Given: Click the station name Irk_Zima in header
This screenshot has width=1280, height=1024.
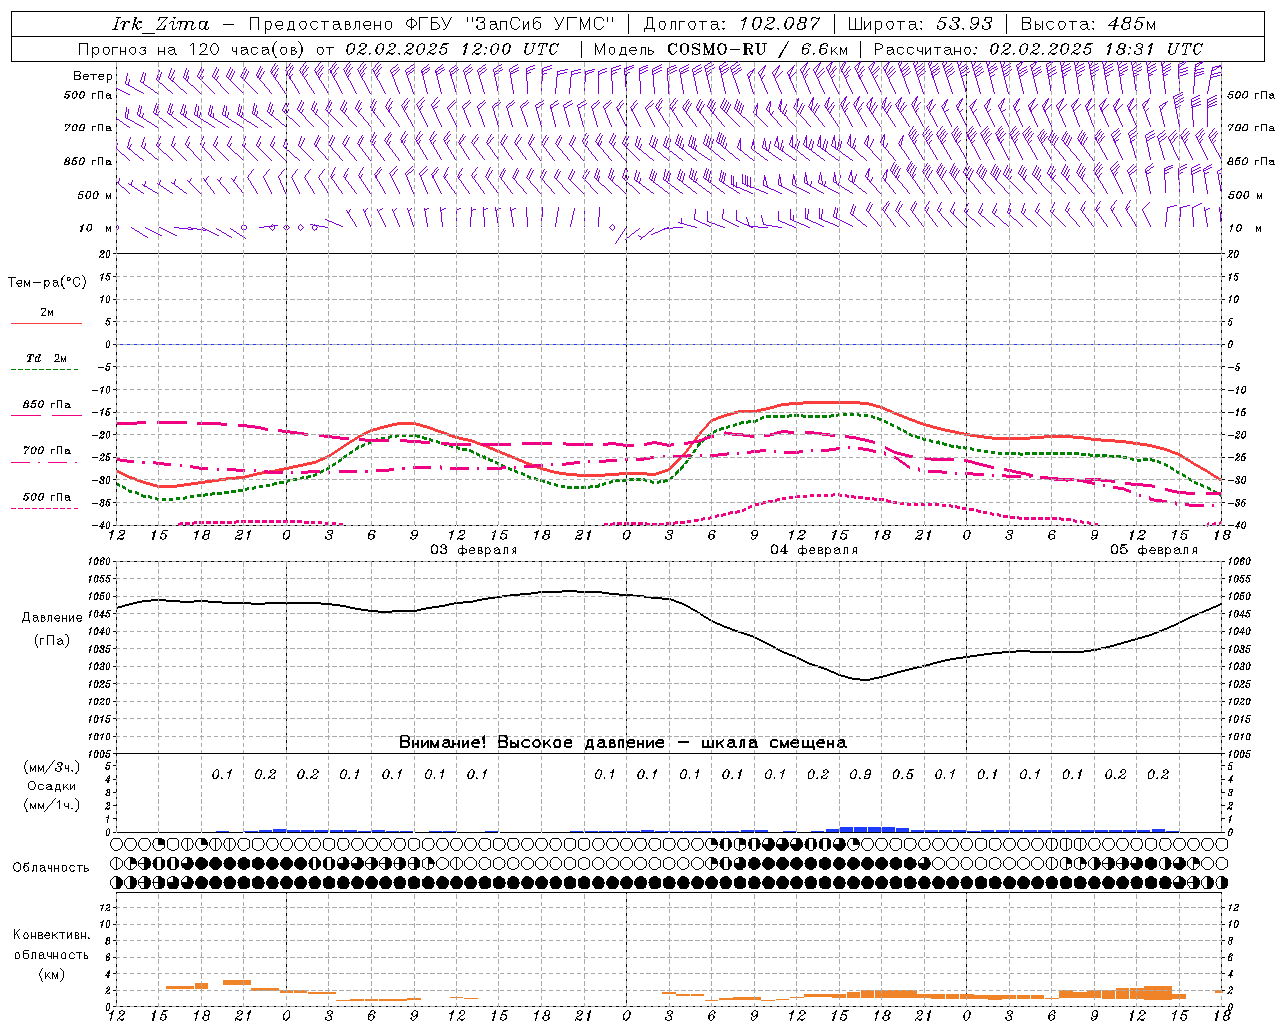Looking at the screenshot, I should tap(161, 24).
